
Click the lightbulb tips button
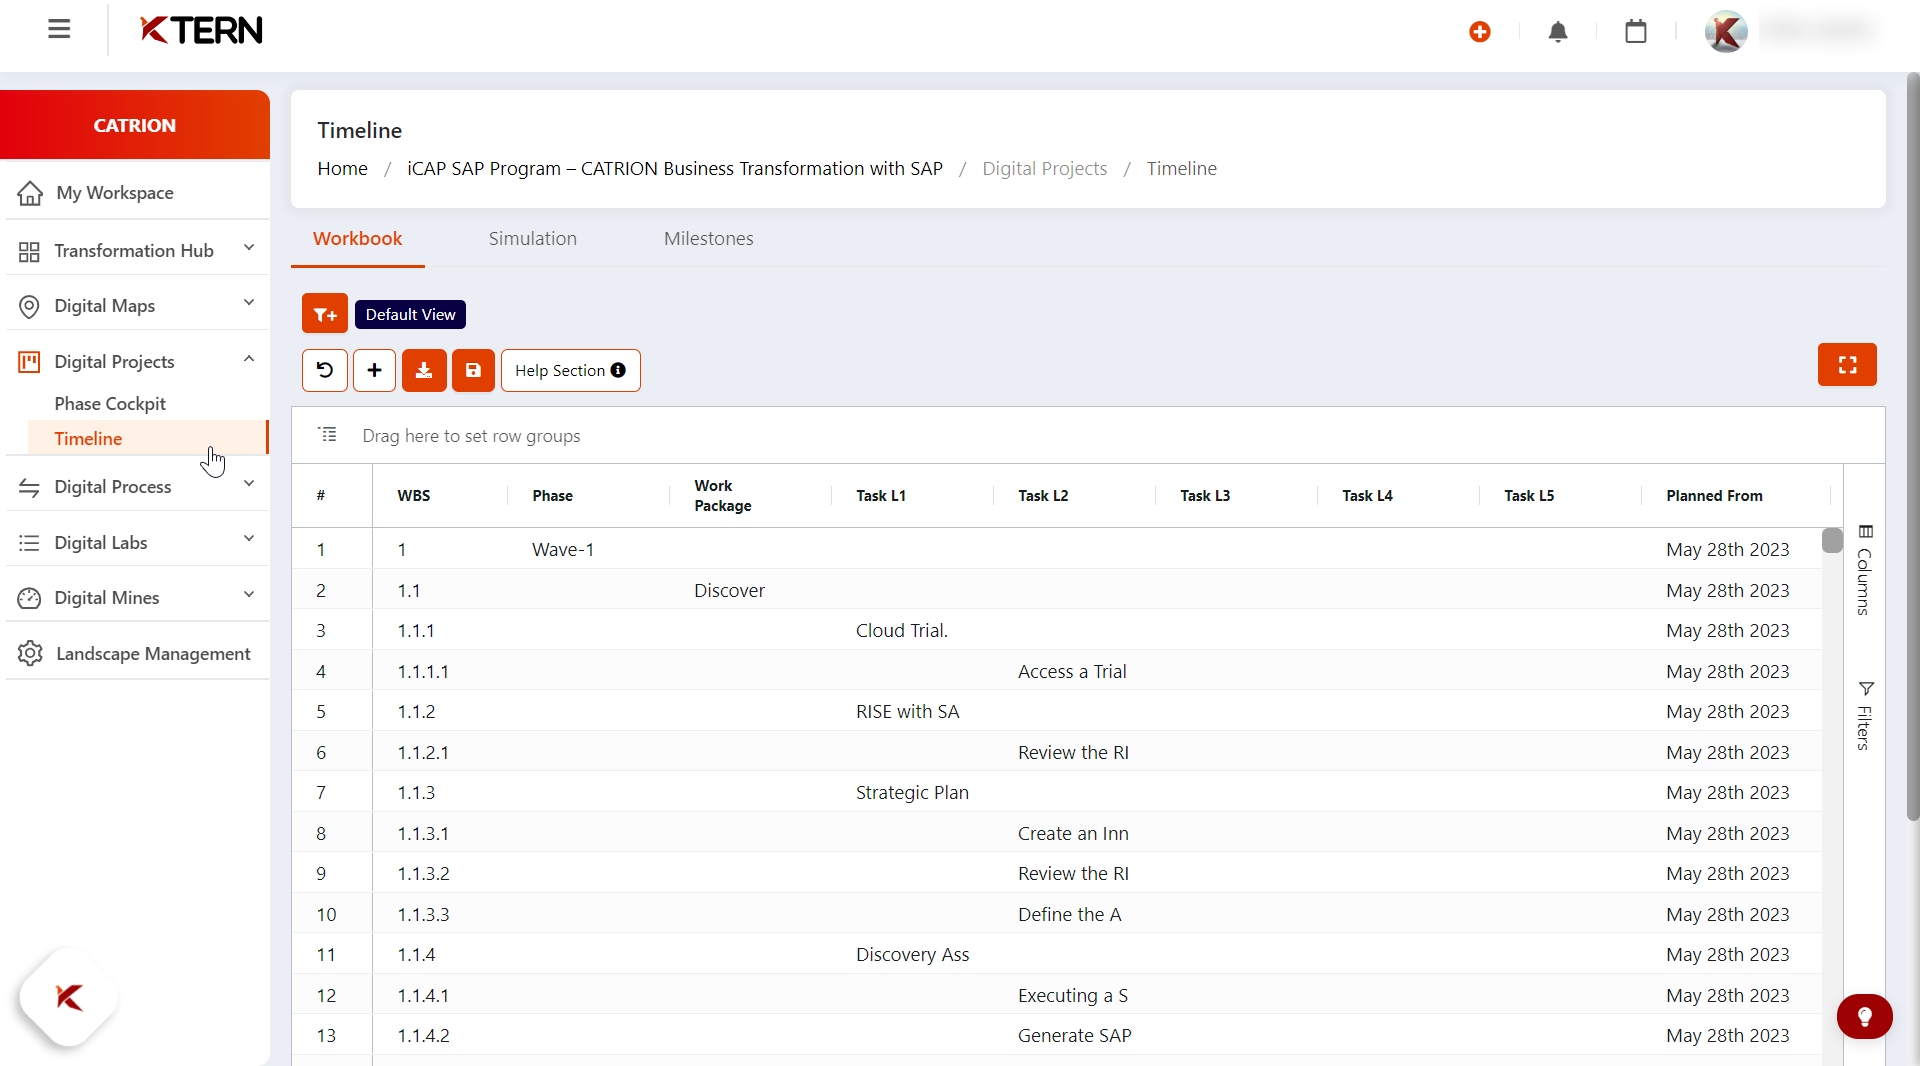click(x=1864, y=1017)
